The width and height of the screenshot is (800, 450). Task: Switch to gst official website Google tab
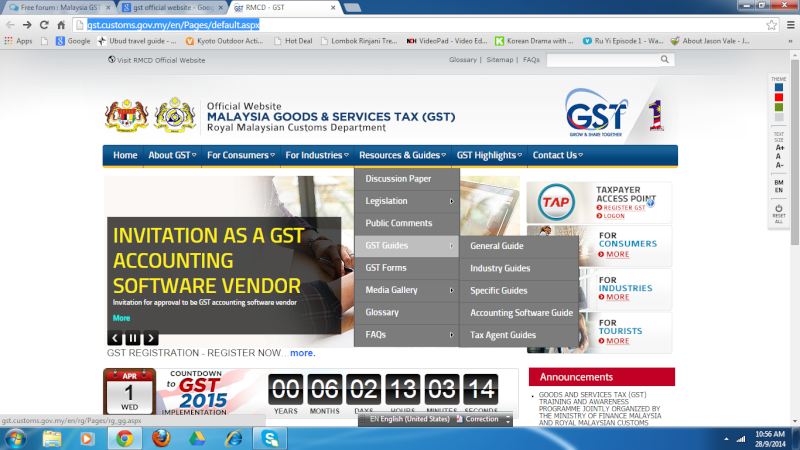pyautogui.click(x=173, y=8)
